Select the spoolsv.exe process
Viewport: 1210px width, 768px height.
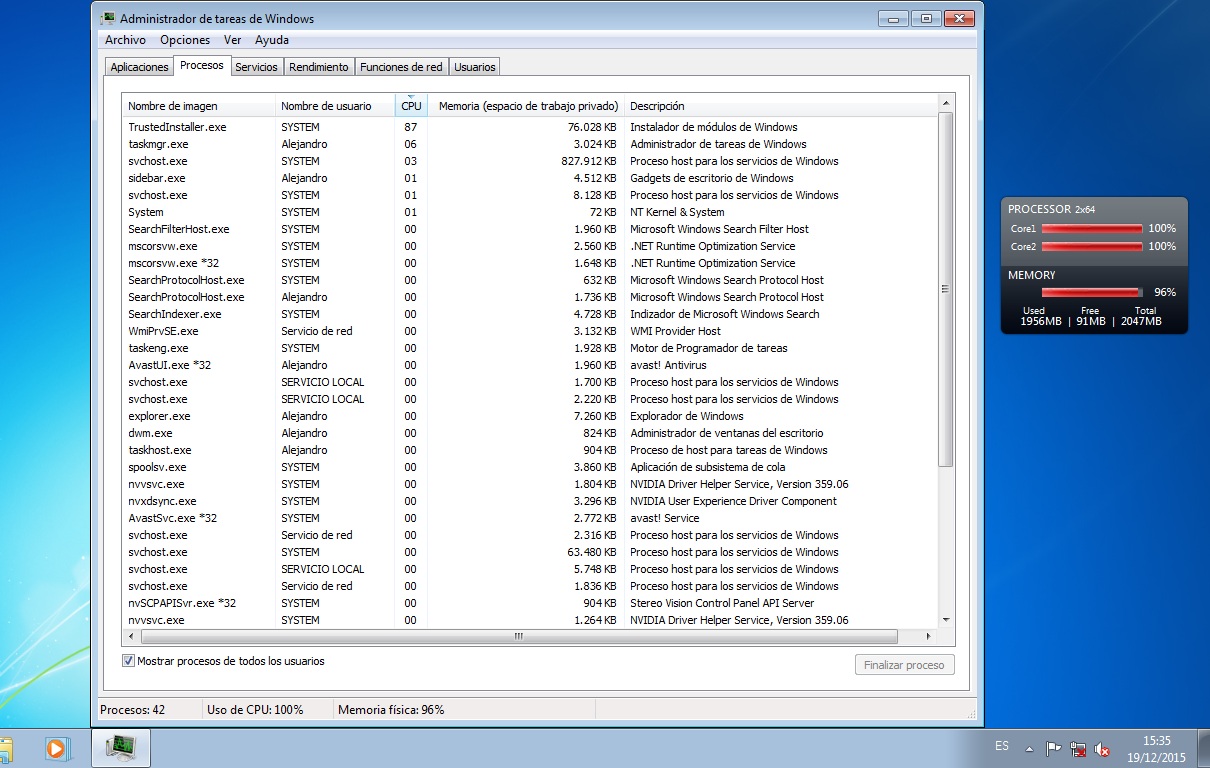coord(530,467)
